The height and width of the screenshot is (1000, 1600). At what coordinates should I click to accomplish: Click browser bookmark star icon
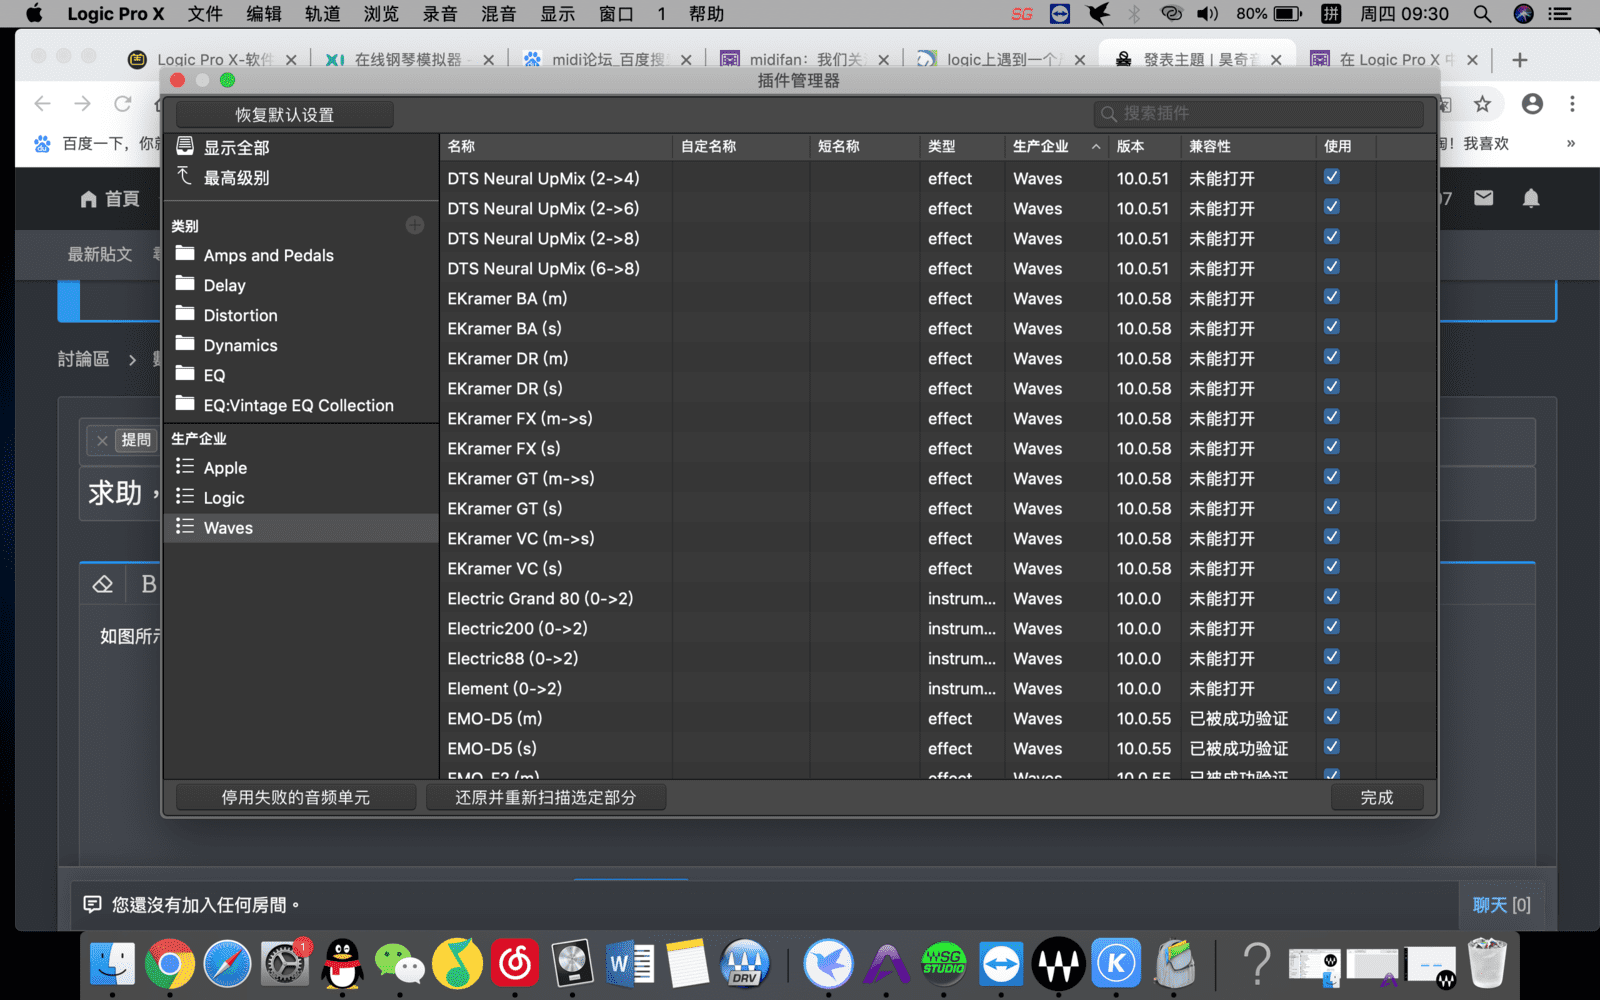click(1482, 104)
